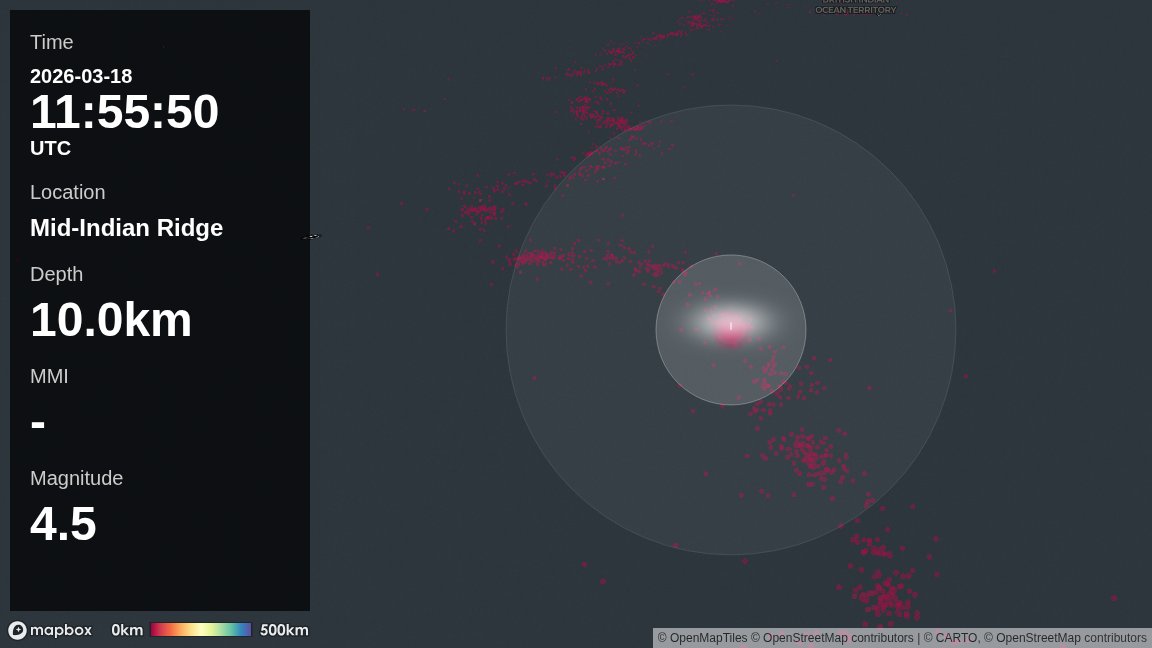Screen dimensions: 1152x648
Task: Click the British Indian Ocean Territory map label
Action: [x=855, y=8]
